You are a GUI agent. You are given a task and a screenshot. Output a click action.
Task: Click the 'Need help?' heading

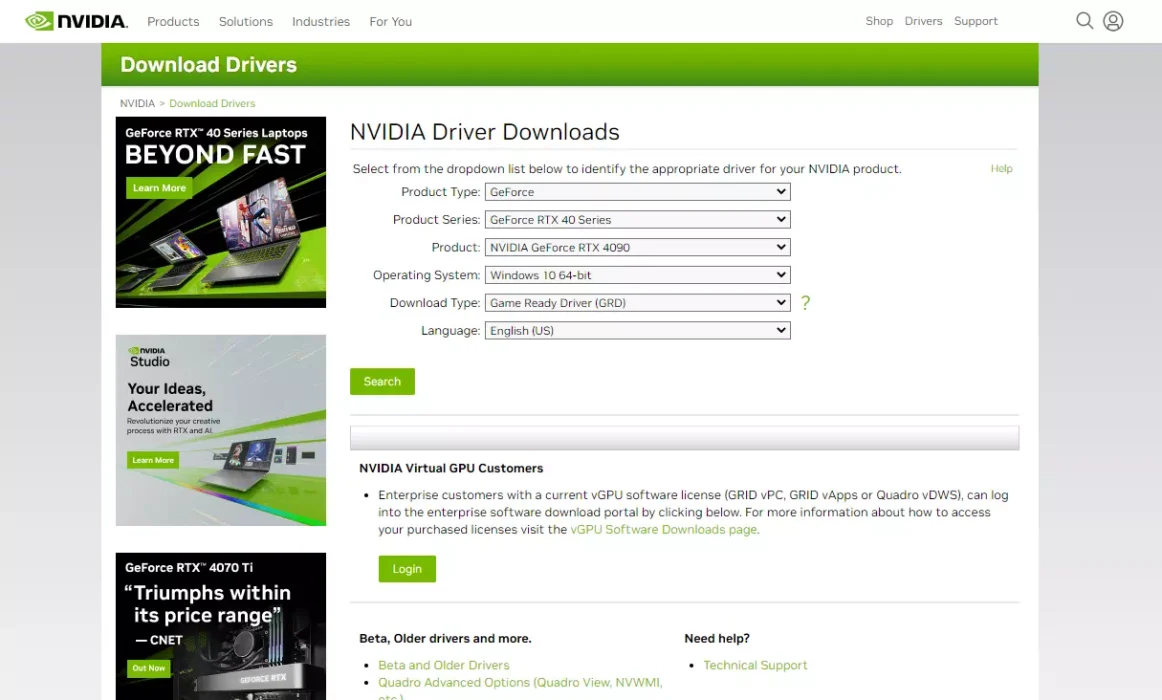click(x=717, y=639)
